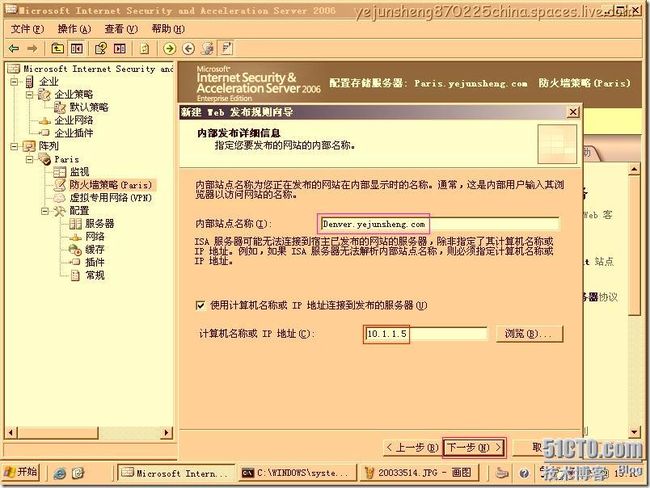Open the 查看(V) menu
Viewport: 650px width, 488px height.
coord(121,29)
